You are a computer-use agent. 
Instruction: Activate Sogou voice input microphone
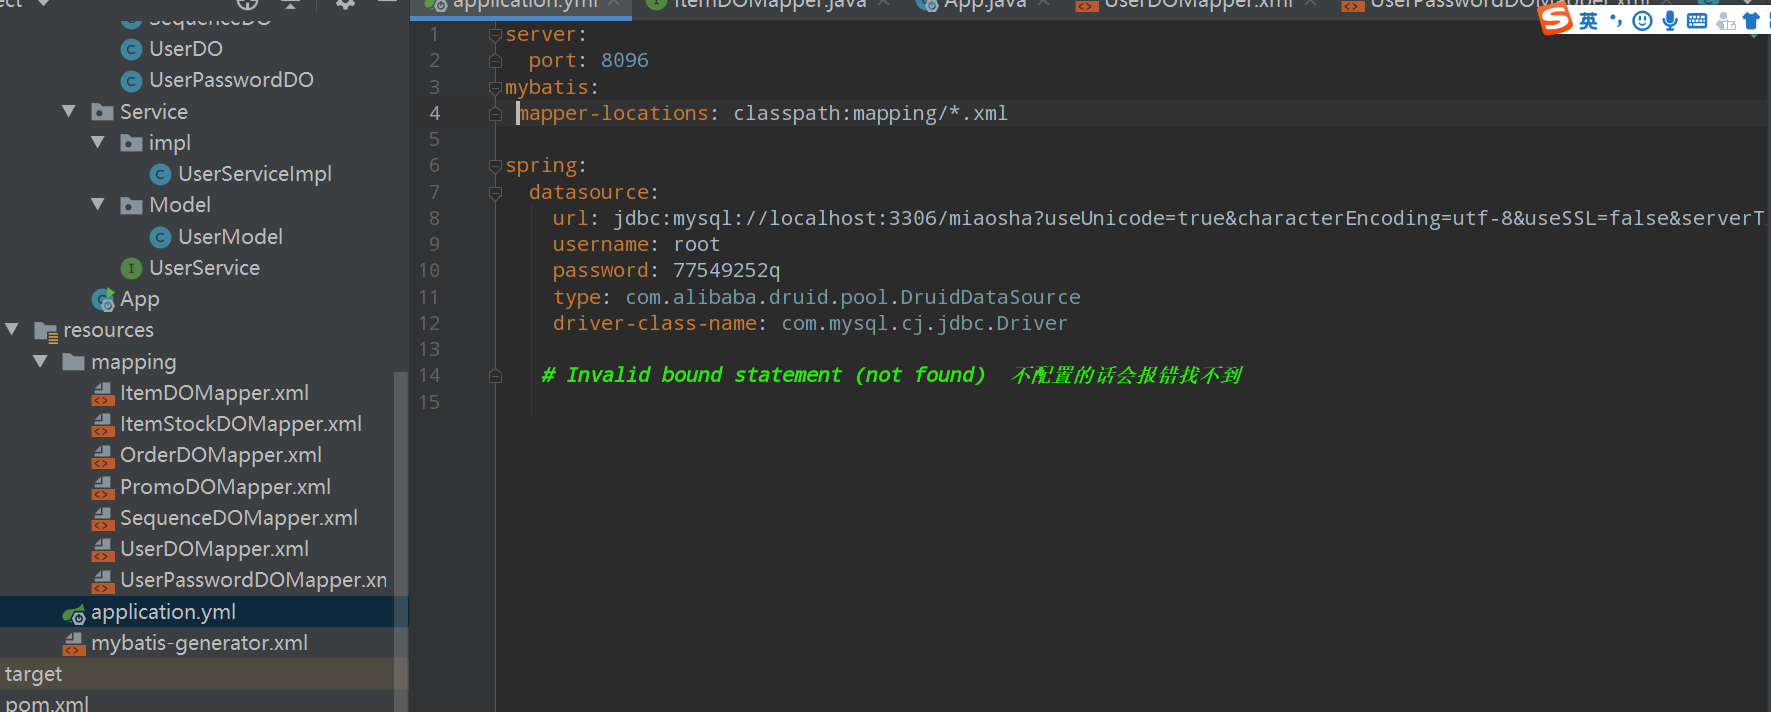[x=1669, y=21]
